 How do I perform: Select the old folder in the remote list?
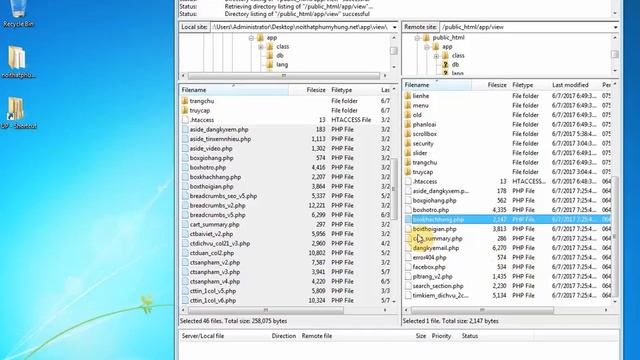tap(417, 115)
